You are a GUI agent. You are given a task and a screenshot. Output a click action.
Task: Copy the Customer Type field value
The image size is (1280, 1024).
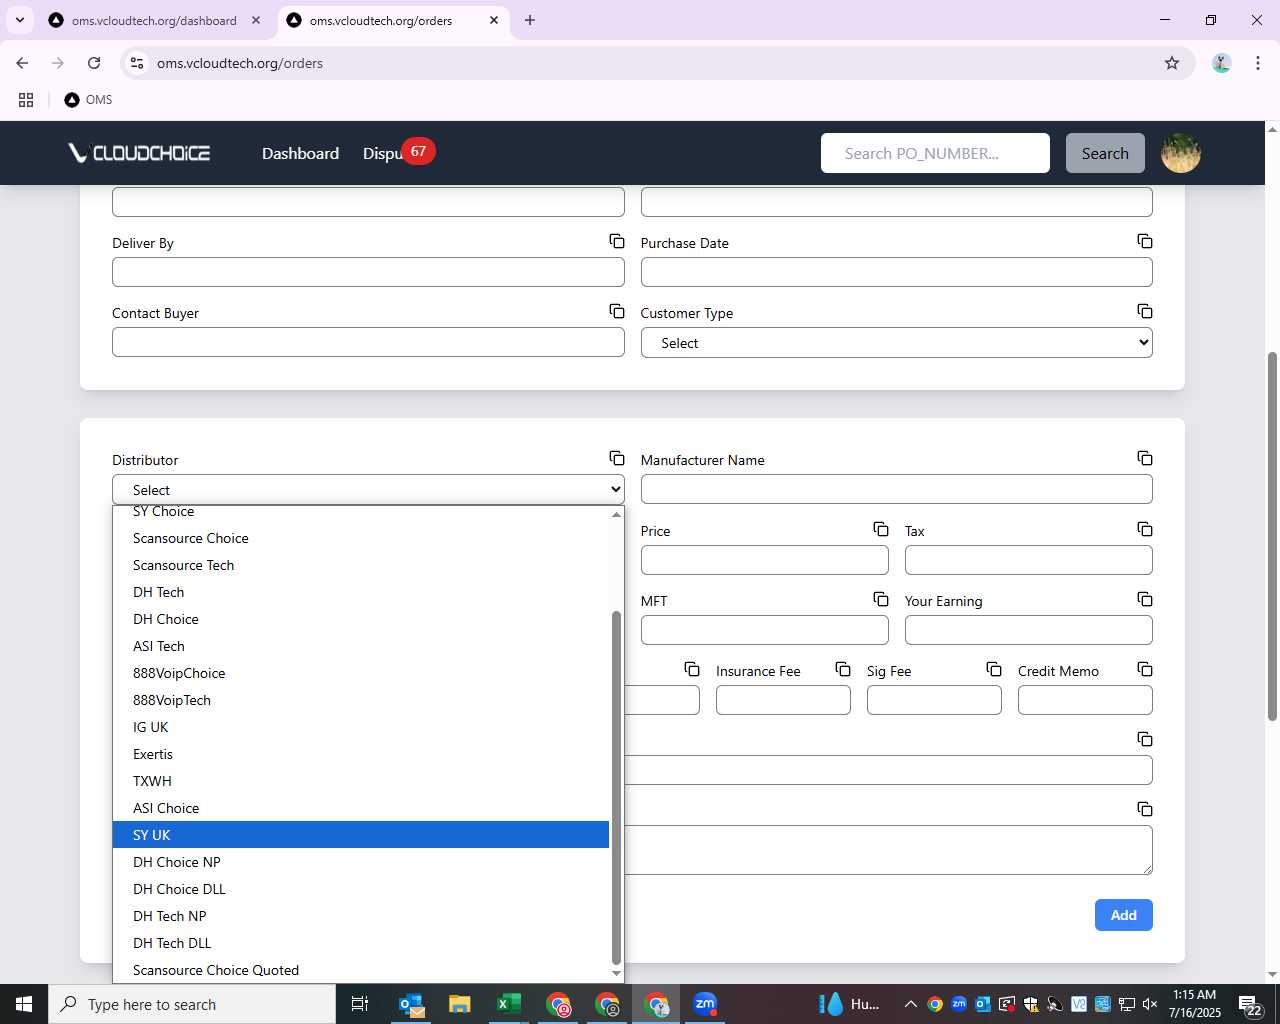tap(1145, 312)
